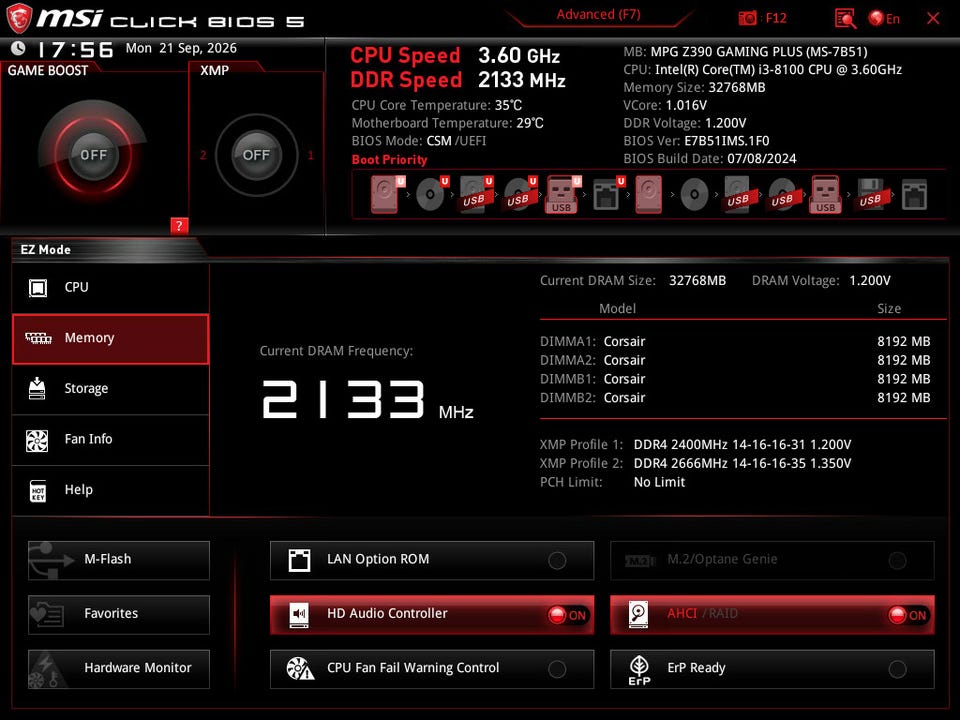Select the legacy hard disk boot icon without U badge

coord(648,194)
